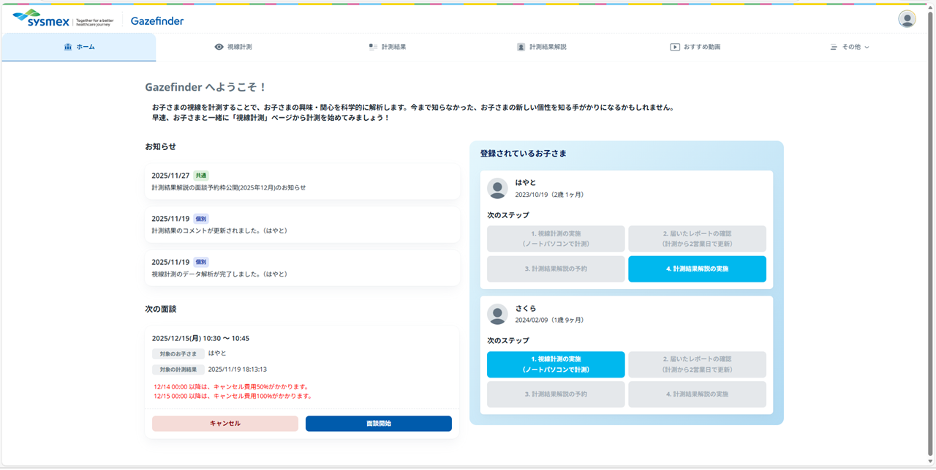Click はやと step 1 視線計測の実施
The image size is (936, 470).
coord(556,239)
